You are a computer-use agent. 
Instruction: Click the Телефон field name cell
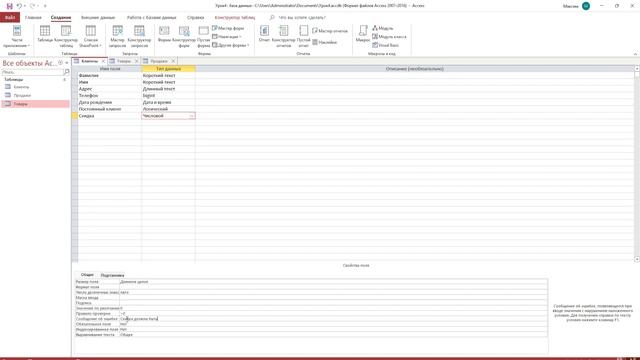(x=109, y=96)
